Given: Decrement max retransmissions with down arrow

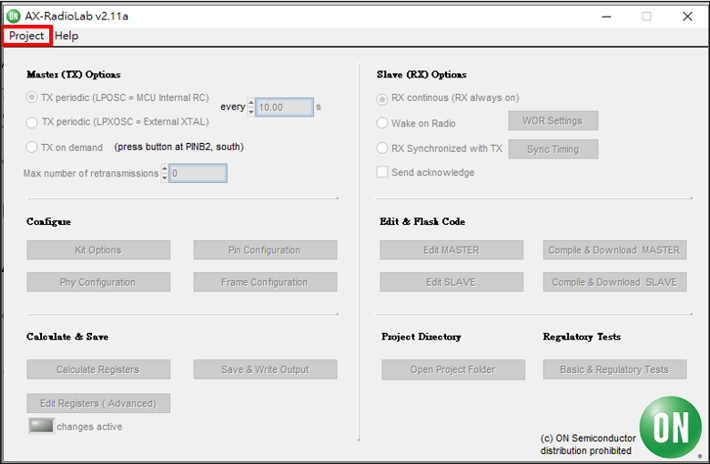Looking at the screenshot, I should [164, 178].
